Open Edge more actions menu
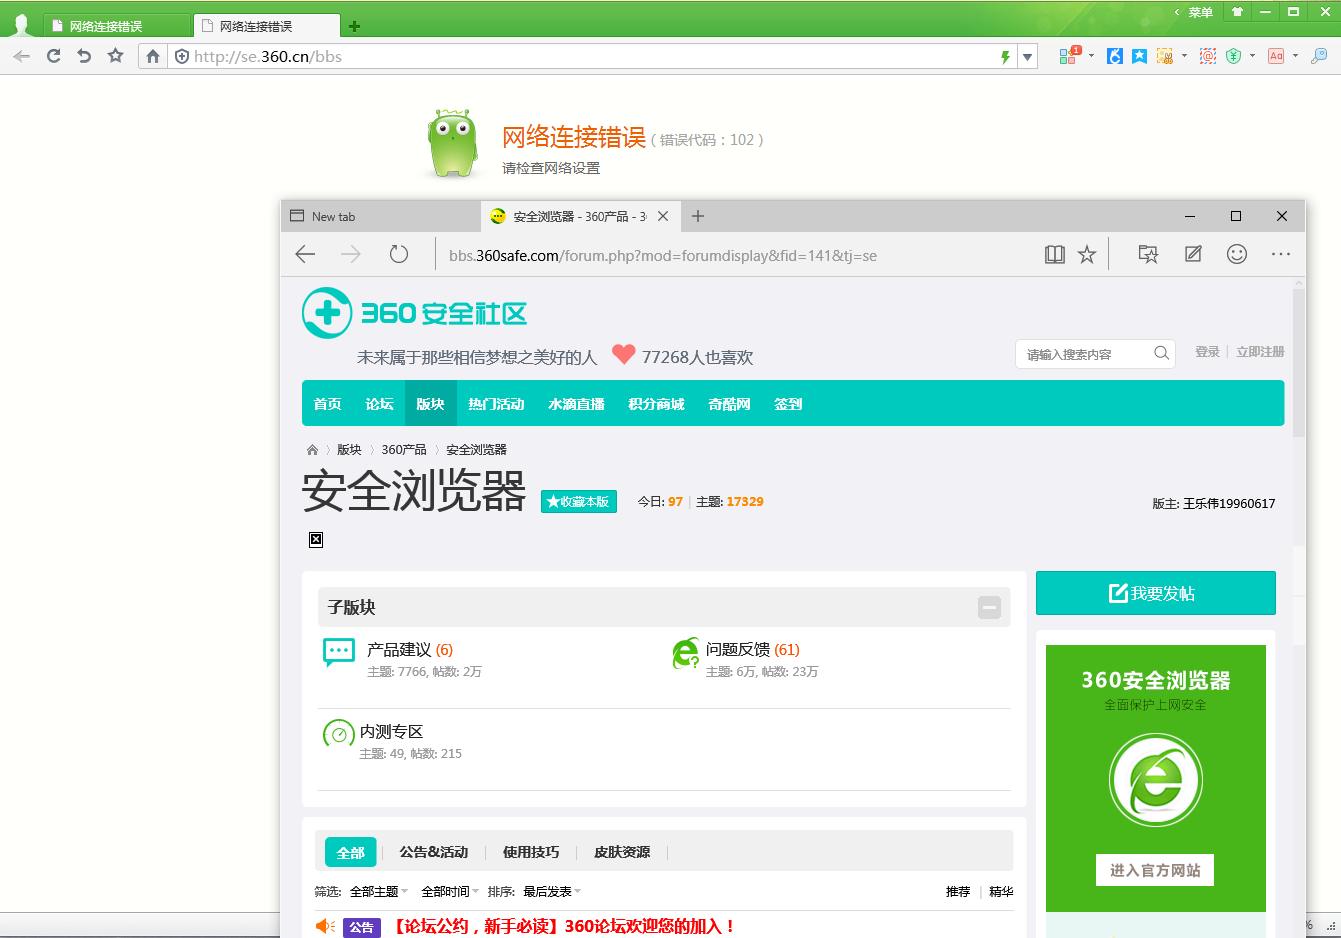Screen dimensions: 1341x938 tap(1281, 255)
